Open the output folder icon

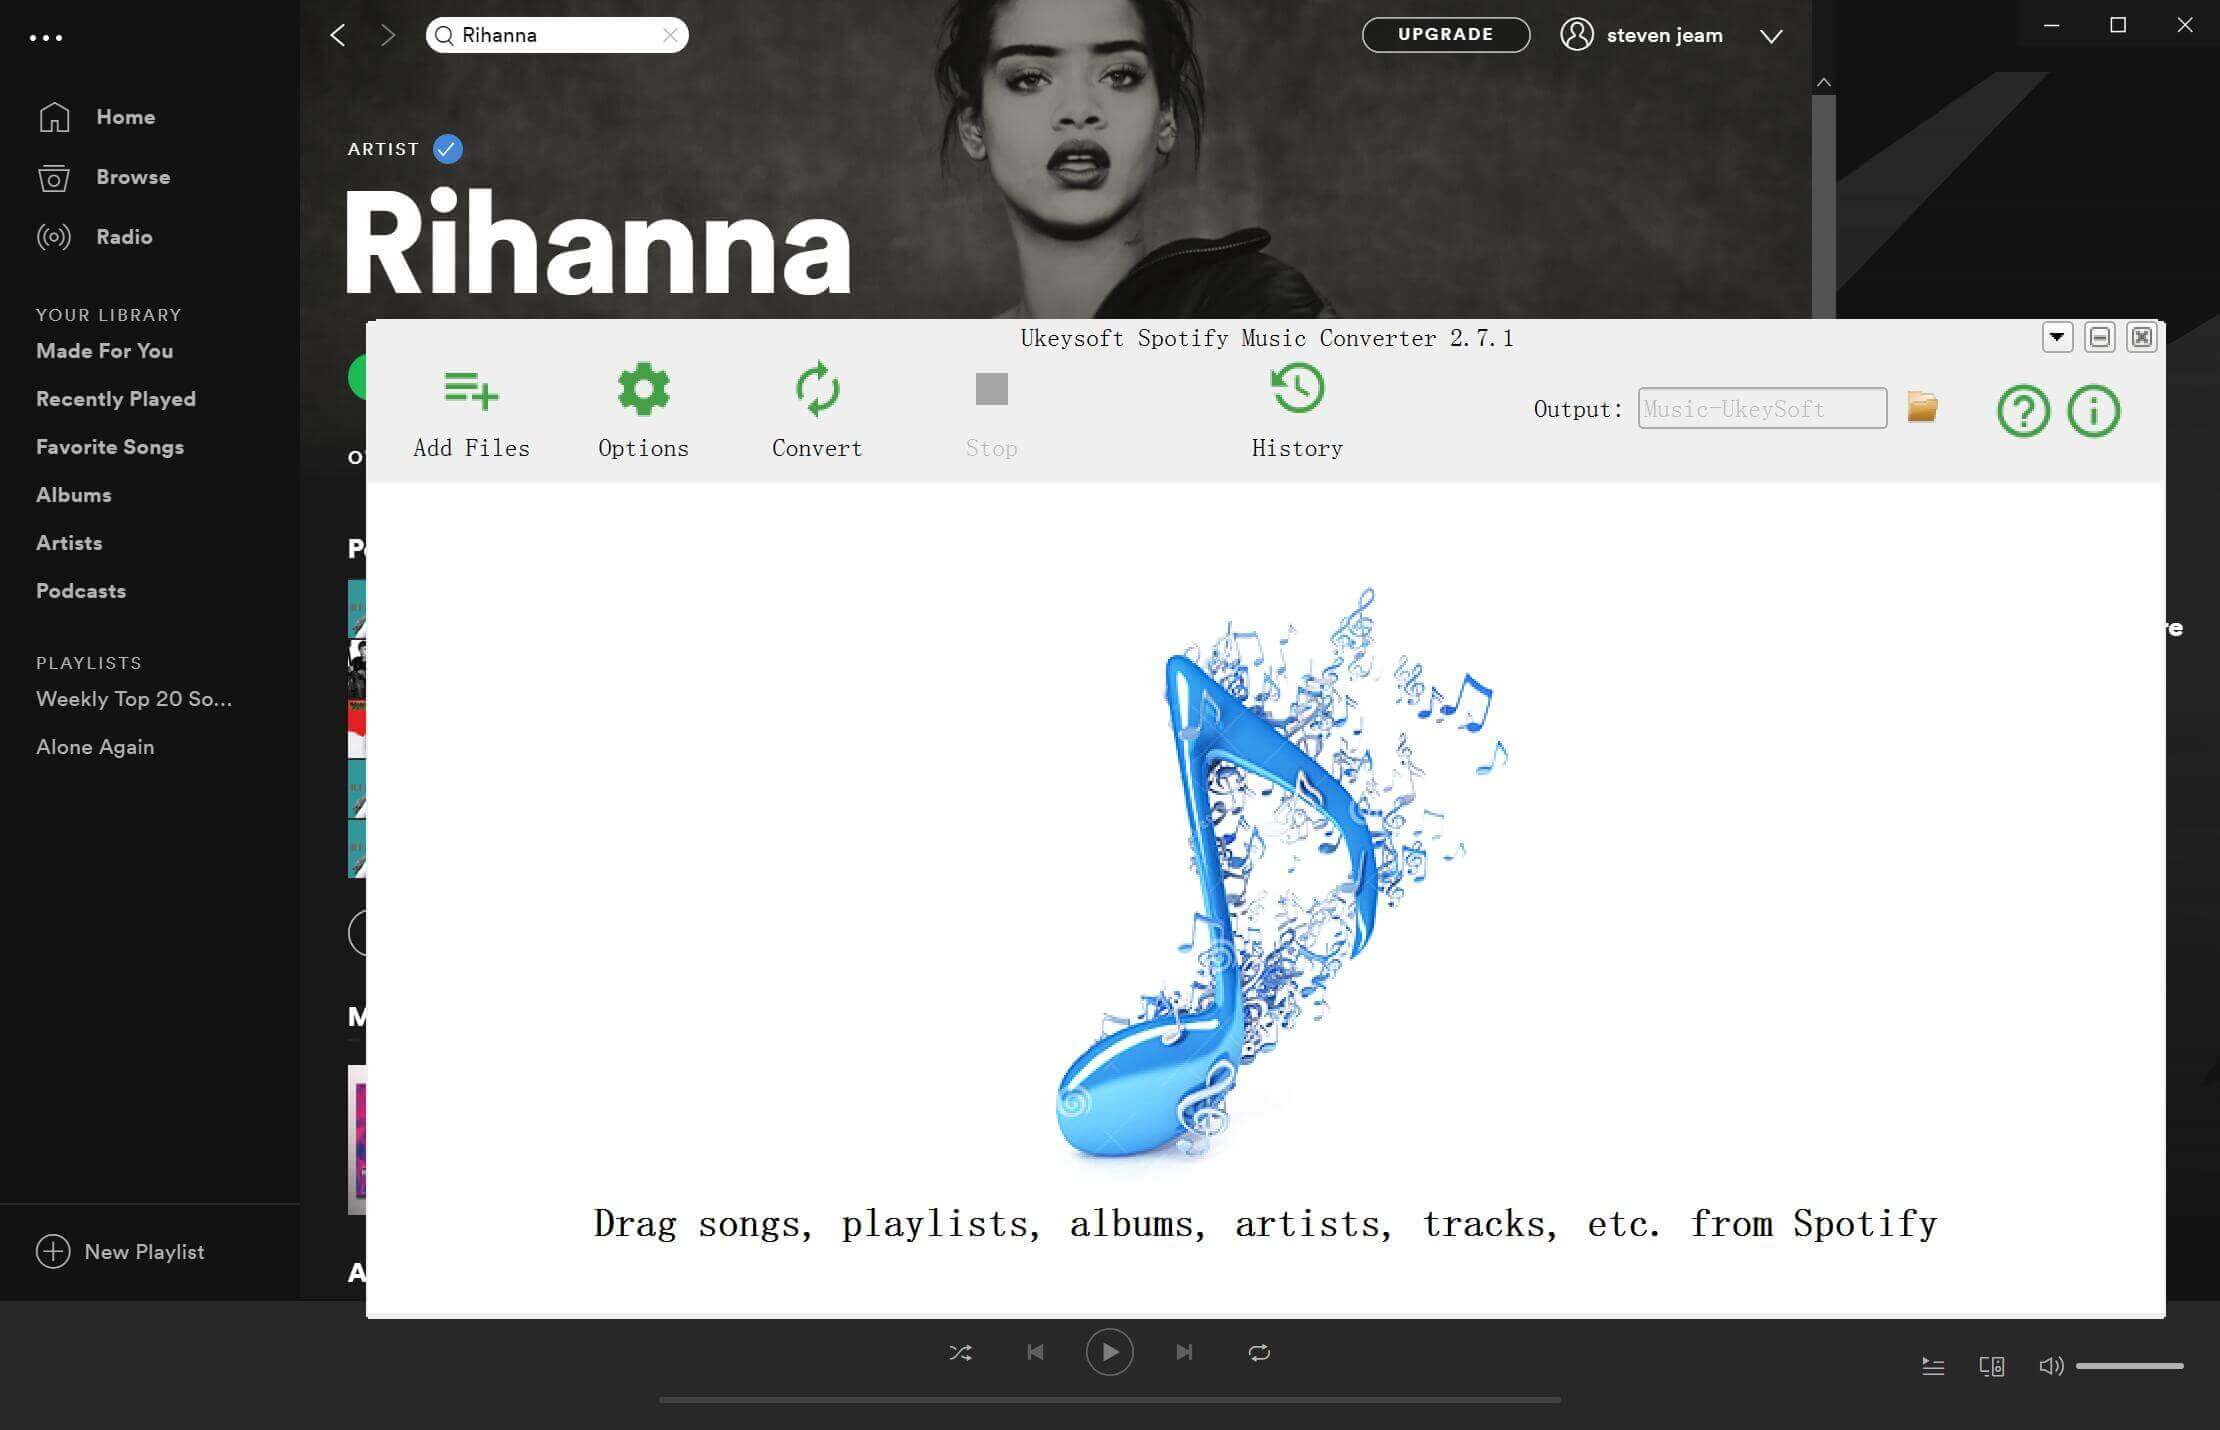[1924, 408]
